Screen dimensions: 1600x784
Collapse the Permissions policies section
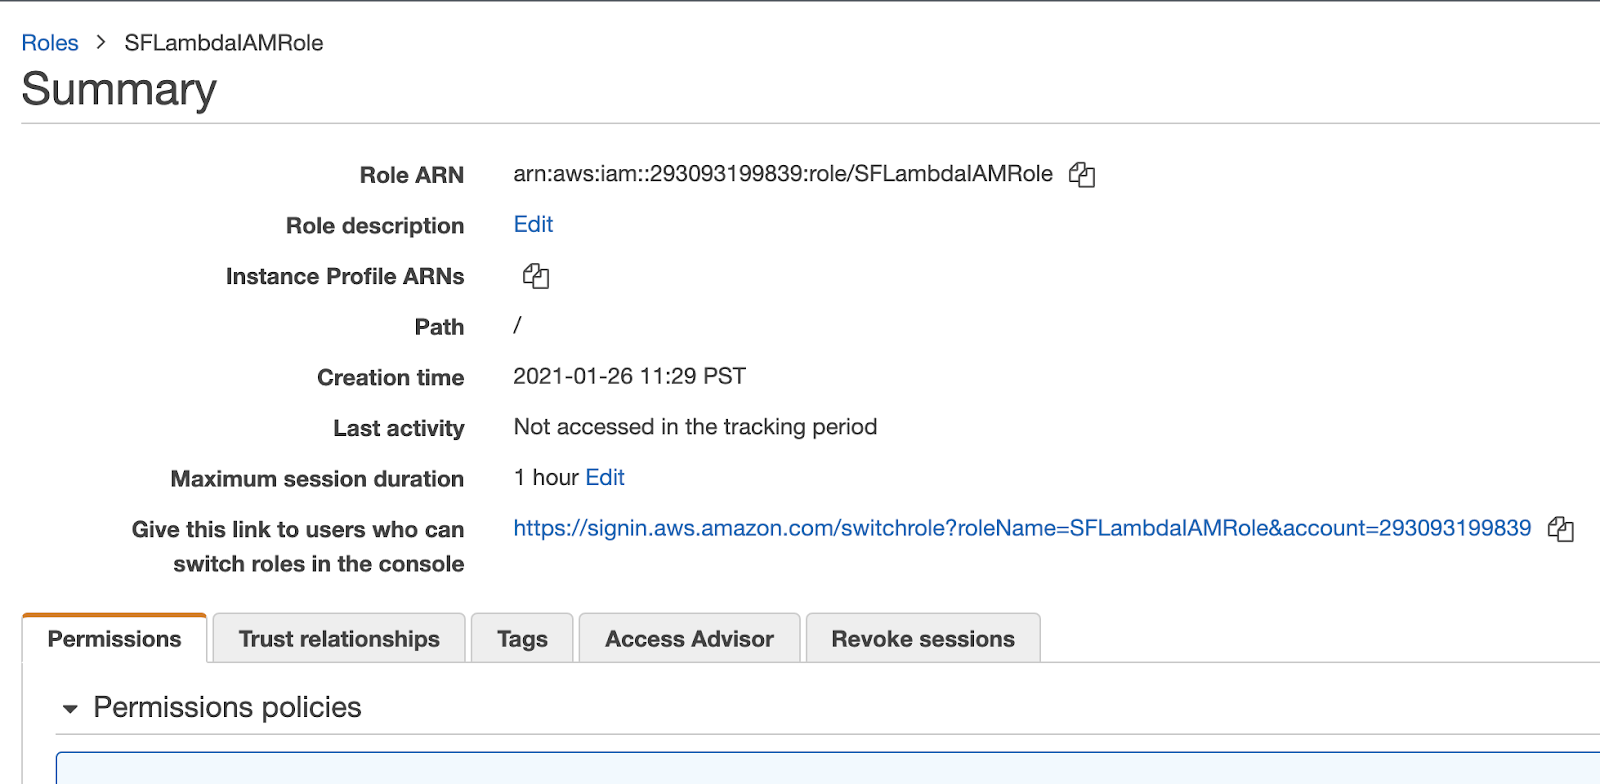(70, 709)
